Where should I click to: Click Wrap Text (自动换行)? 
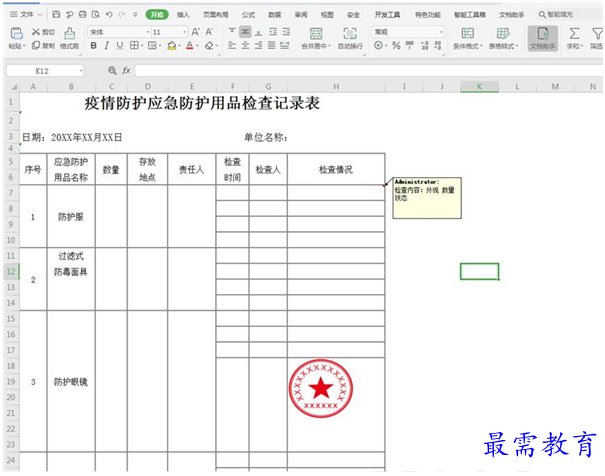(x=350, y=38)
